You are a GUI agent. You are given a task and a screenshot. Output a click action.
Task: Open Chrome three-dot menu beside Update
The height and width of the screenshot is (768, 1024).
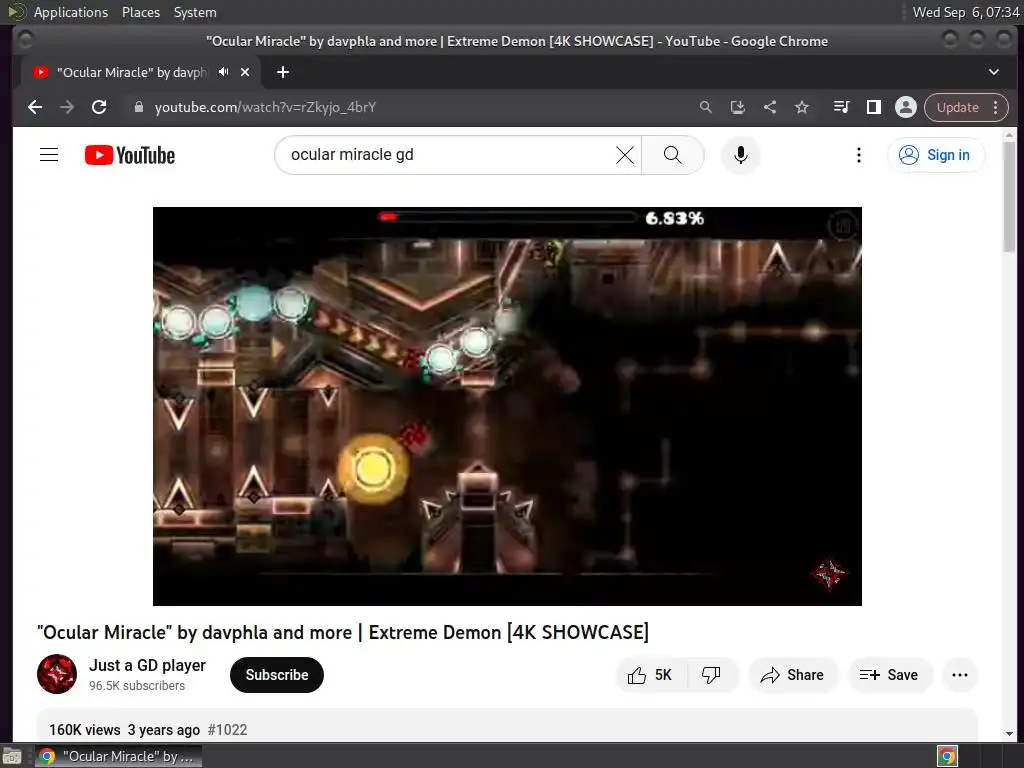click(995, 107)
